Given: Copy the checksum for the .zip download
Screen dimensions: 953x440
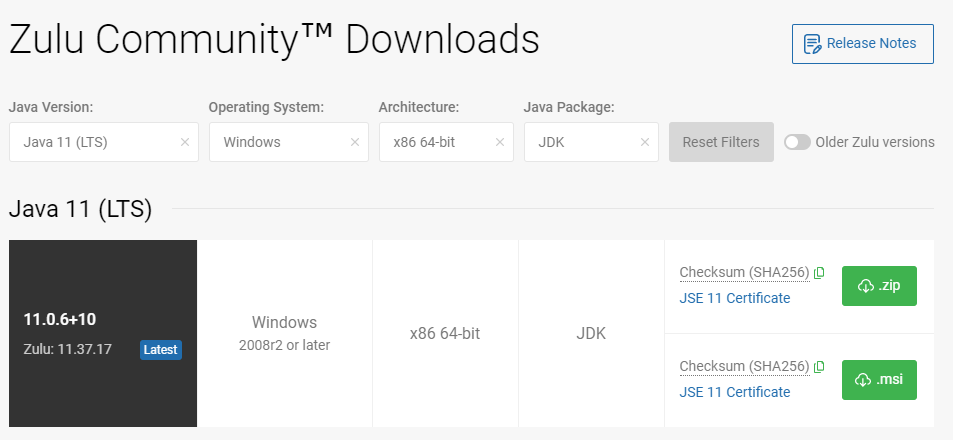Looking at the screenshot, I should [819, 273].
